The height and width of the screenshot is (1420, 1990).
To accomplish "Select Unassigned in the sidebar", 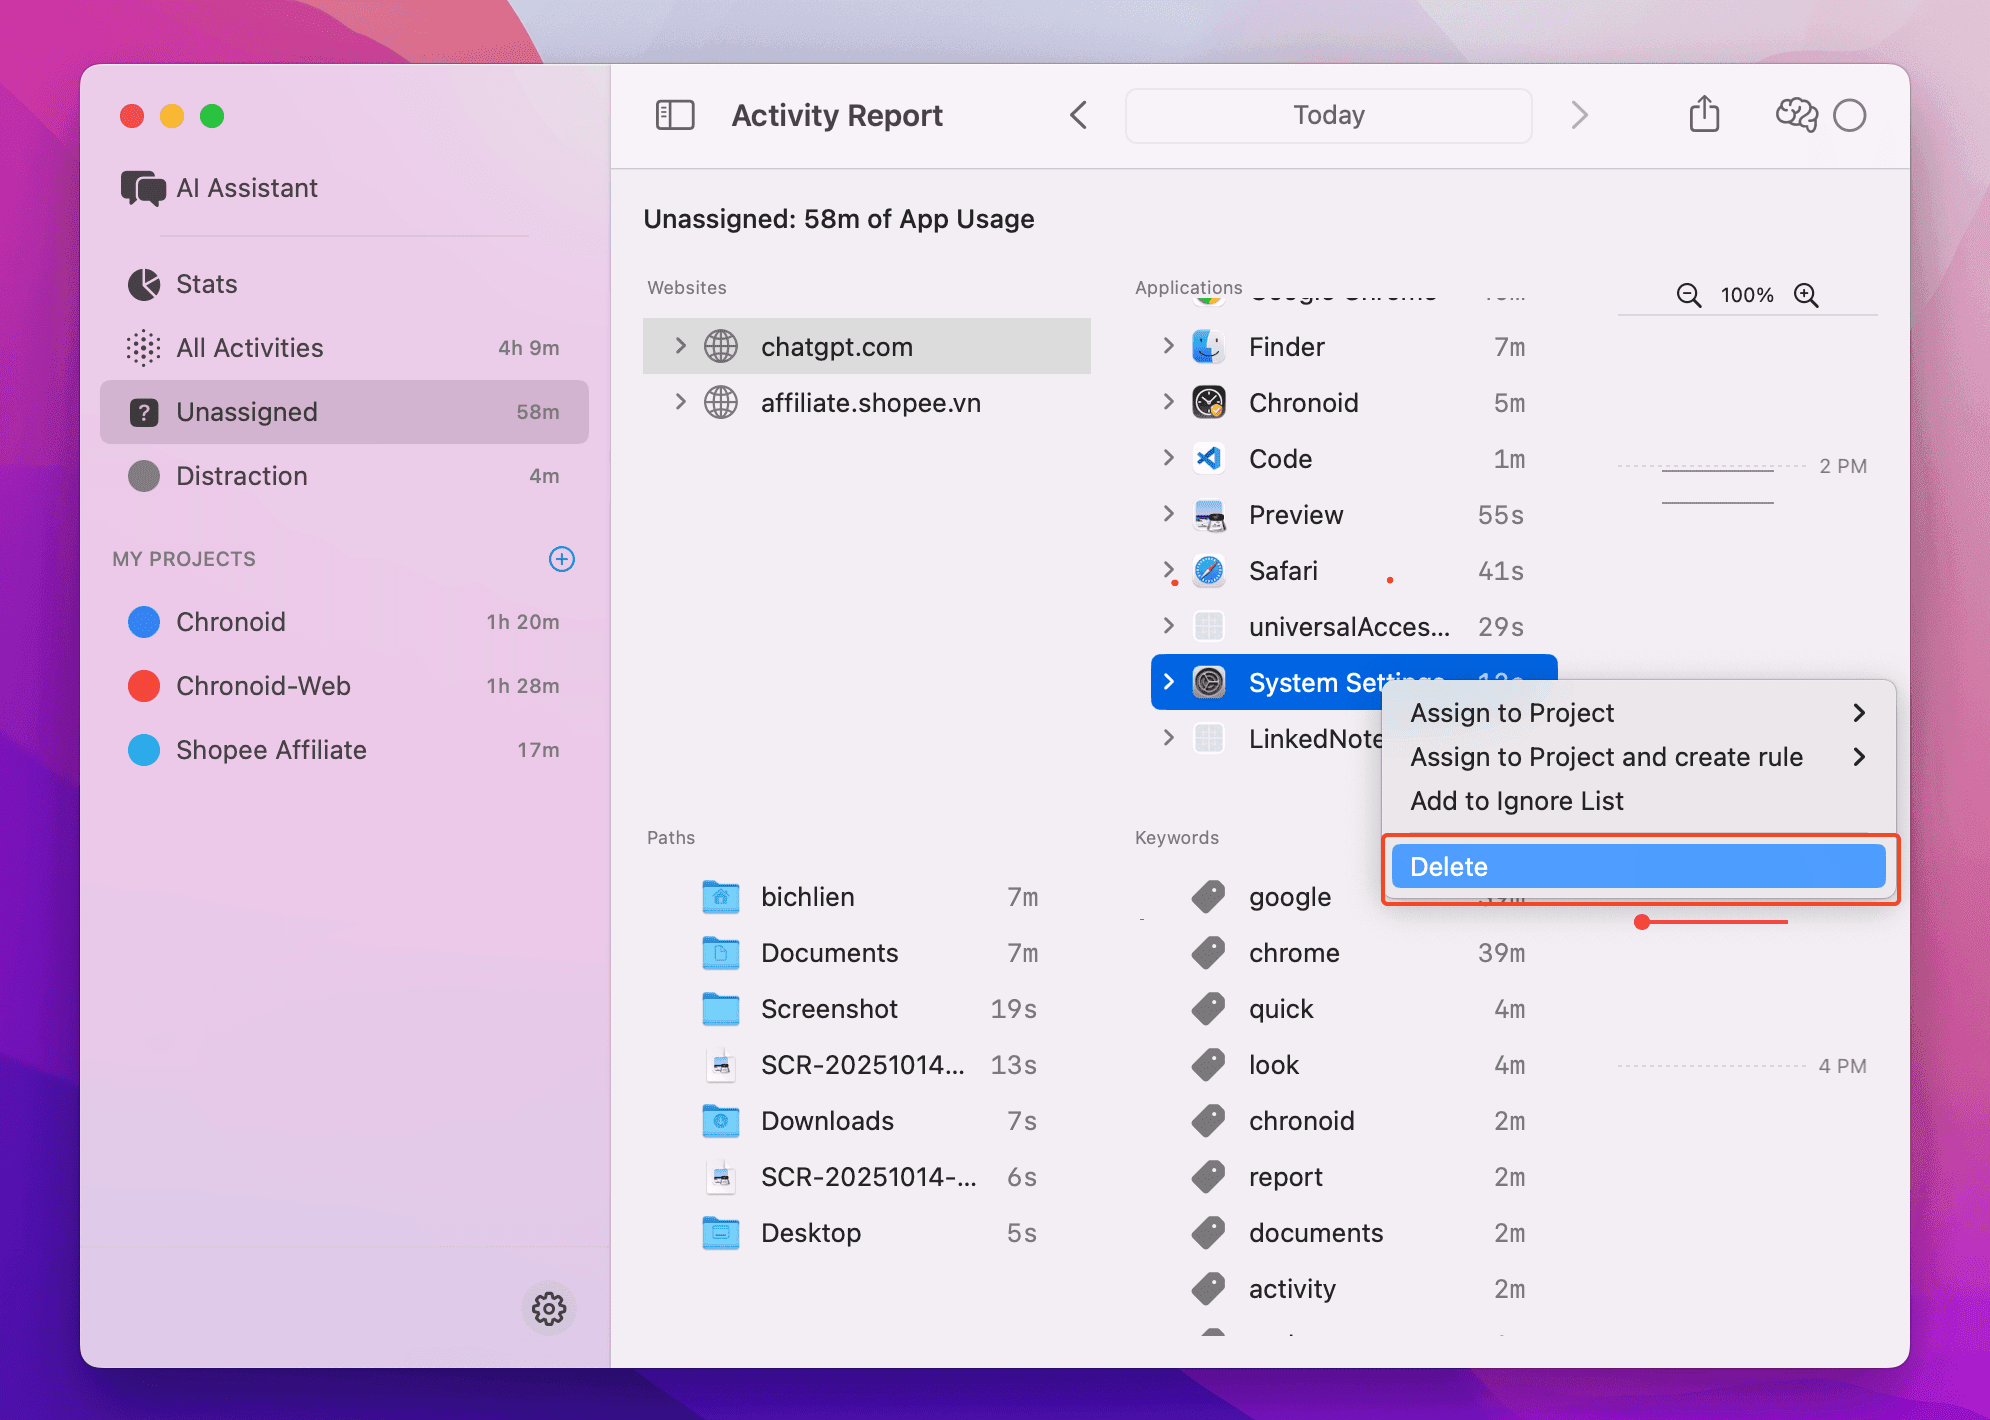I will click(x=247, y=411).
